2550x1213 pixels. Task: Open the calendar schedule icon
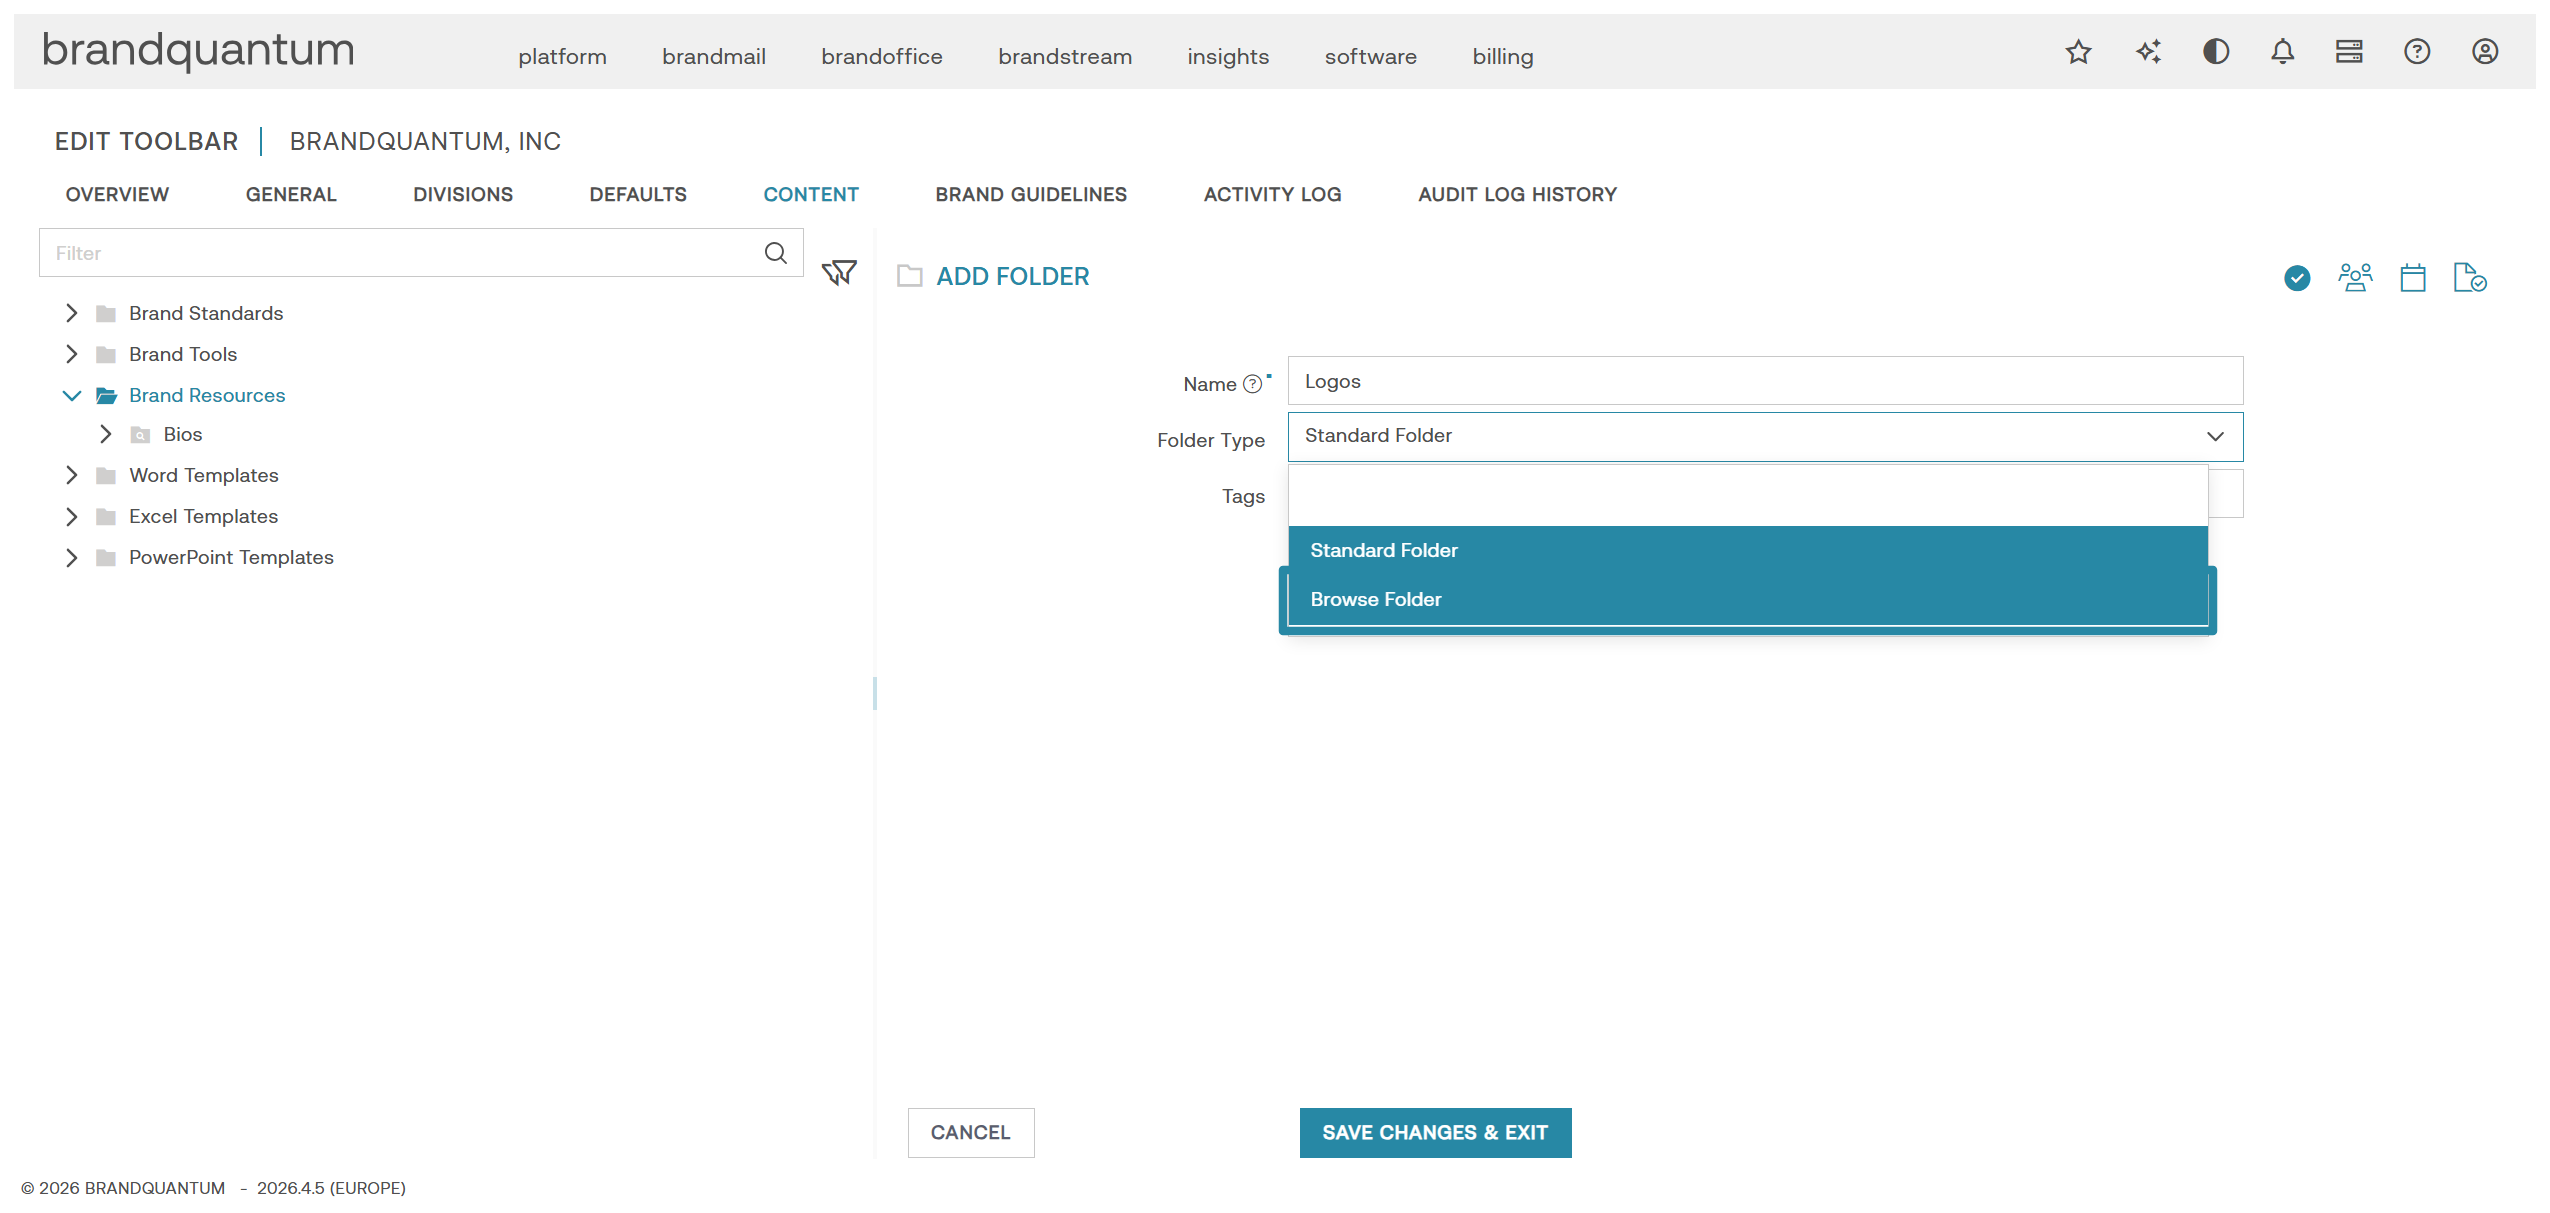click(x=2413, y=278)
